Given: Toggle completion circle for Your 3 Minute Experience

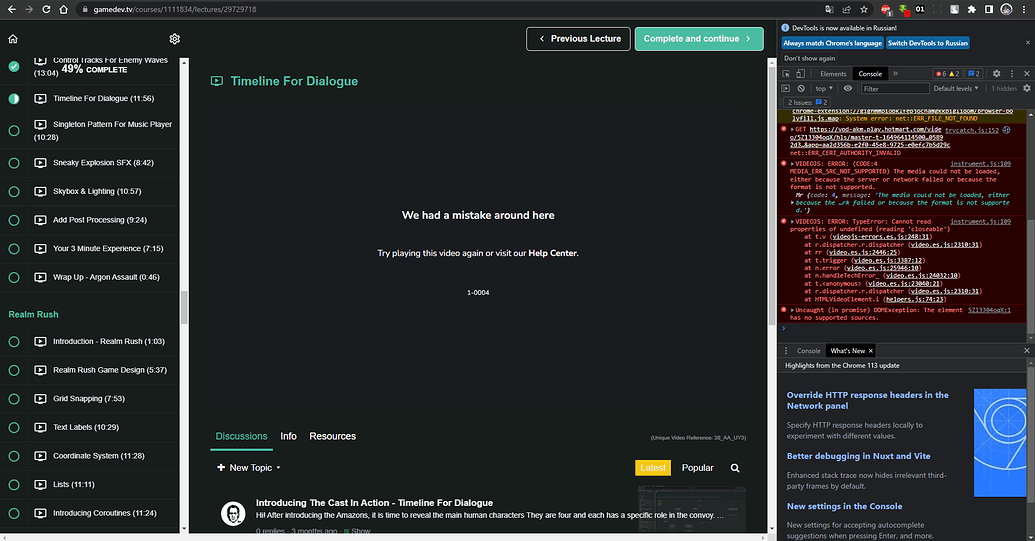Looking at the screenshot, I should click(x=14, y=249).
